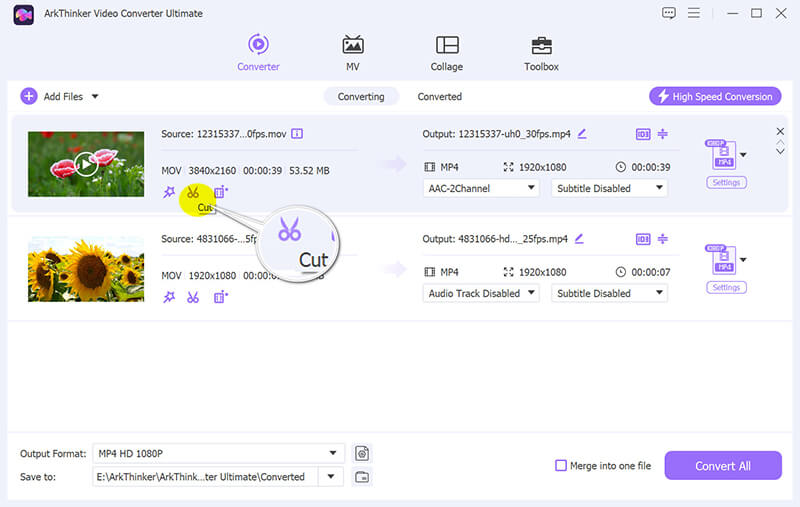Open compress icon for the 12315337 output
Screen dimensions: 800x507
(x=663, y=134)
